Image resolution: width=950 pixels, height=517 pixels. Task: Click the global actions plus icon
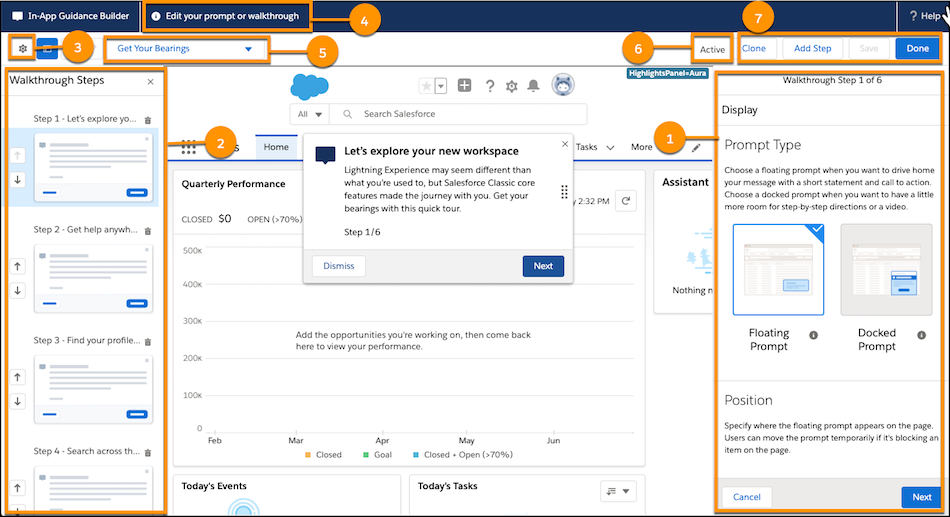point(464,86)
